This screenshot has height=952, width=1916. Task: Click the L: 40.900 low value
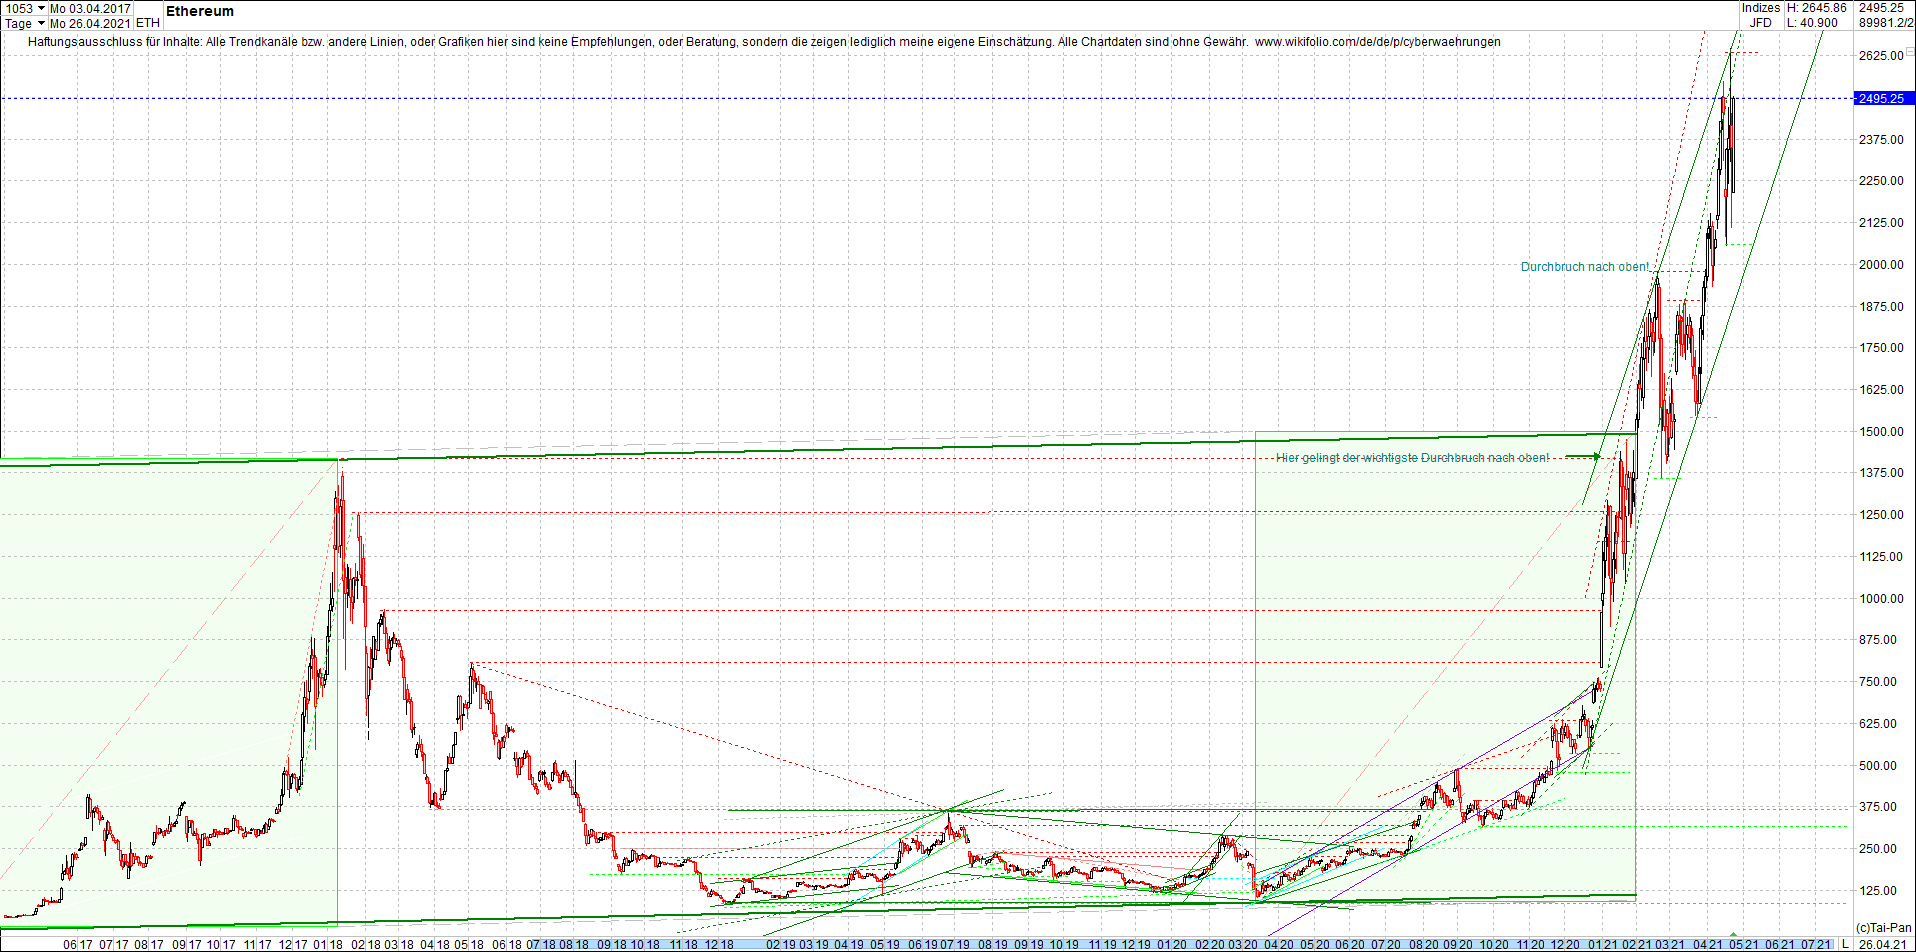(x=1813, y=23)
